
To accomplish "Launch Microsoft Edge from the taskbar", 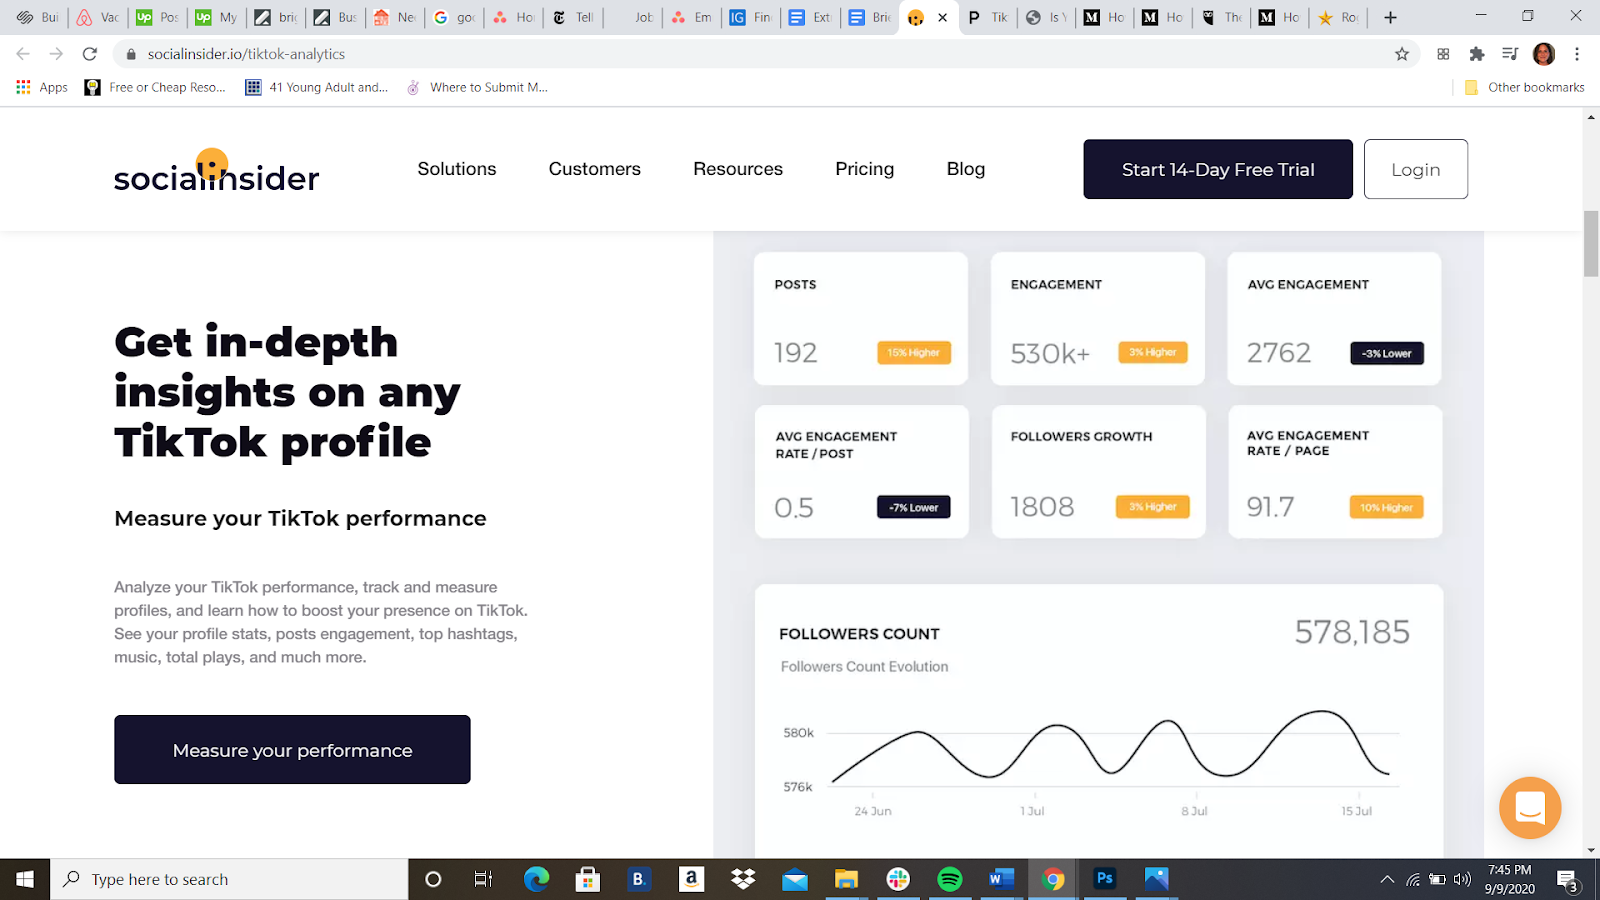I will tap(537, 879).
